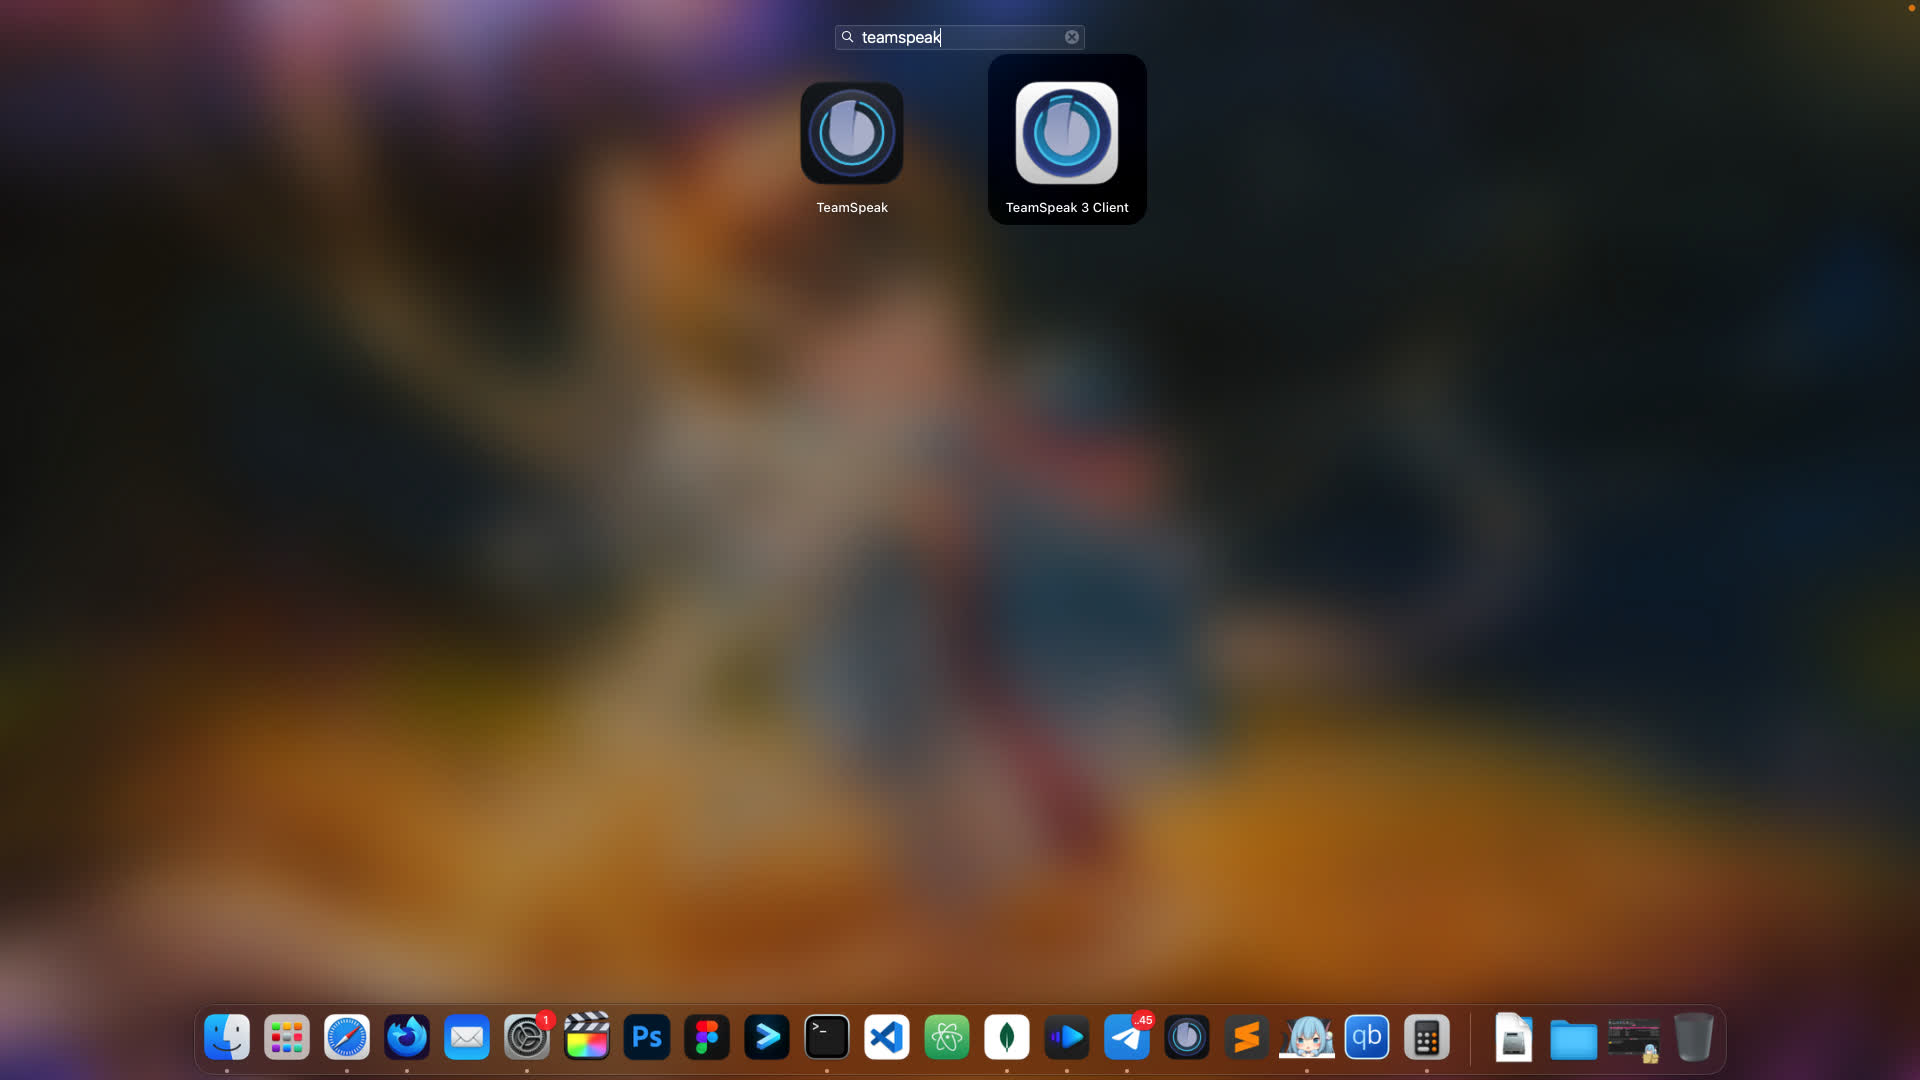Open Finder from the Dock
Image resolution: width=1920 pixels, height=1080 pixels.
(227, 1037)
